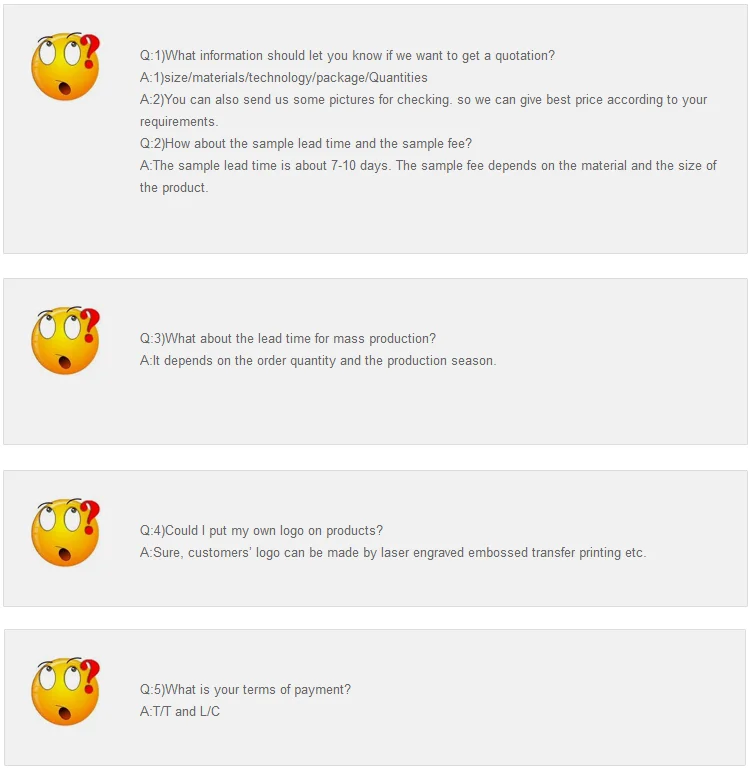This screenshot has height=772, width=752.
Task: Click question 2 about sample lead time and fee
Action: coord(305,144)
